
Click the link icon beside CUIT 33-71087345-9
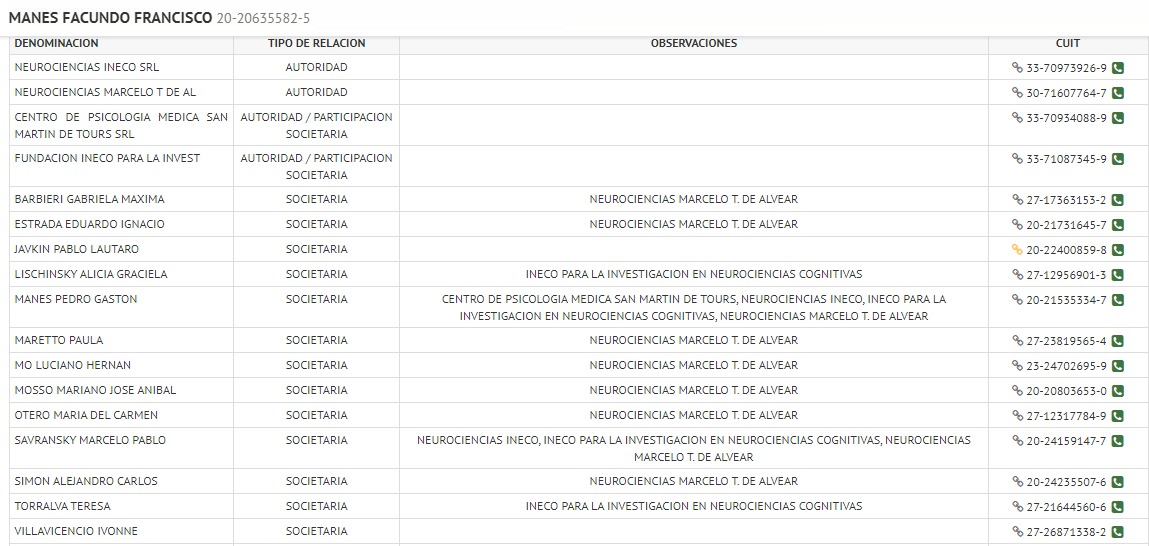pyautogui.click(x=1016, y=158)
